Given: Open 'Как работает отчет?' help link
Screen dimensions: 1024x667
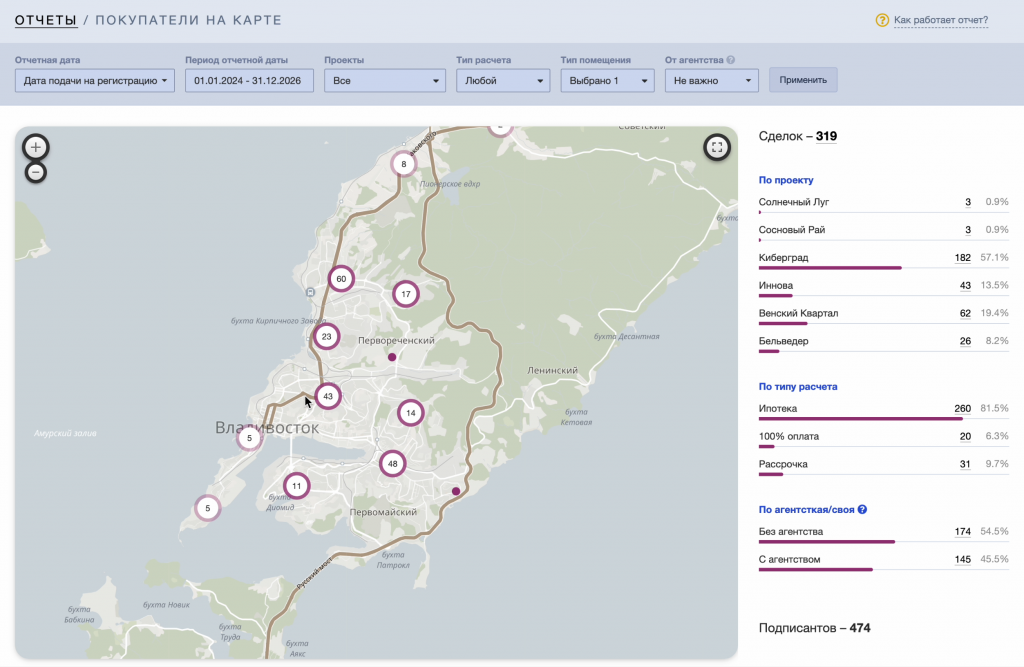Looking at the screenshot, I should click(x=940, y=20).
